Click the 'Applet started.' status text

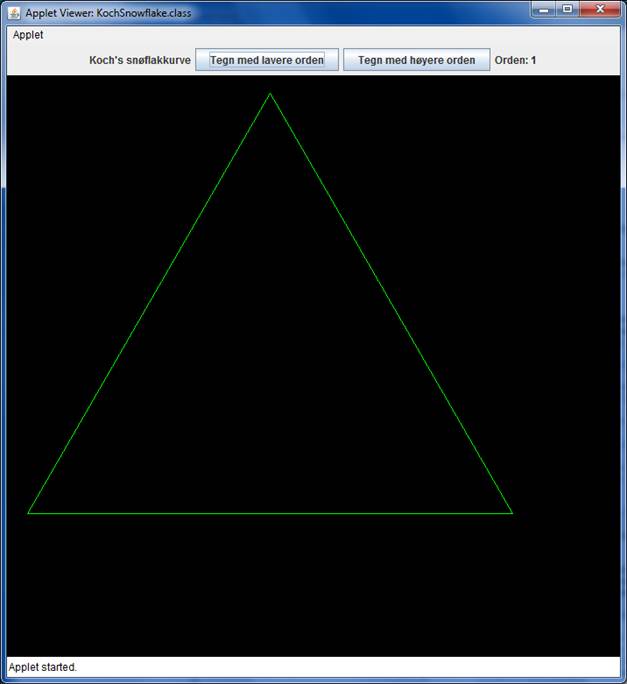pyautogui.click(x=43, y=667)
